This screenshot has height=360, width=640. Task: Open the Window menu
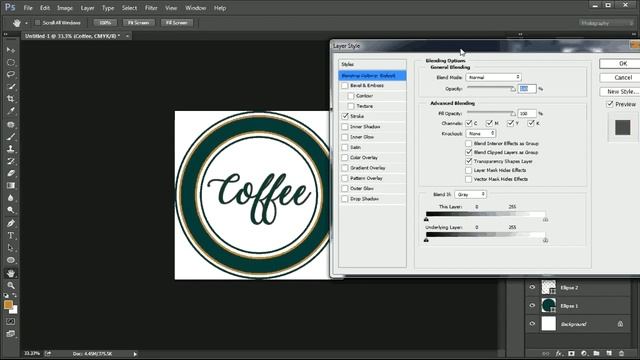pos(196,8)
